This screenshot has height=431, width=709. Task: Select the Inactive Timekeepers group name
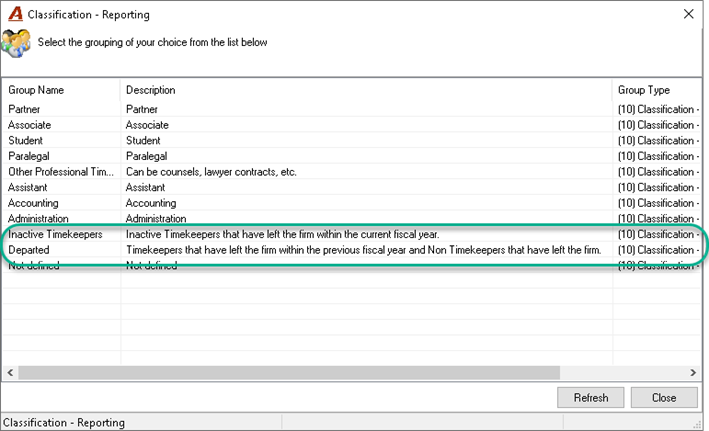55,234
